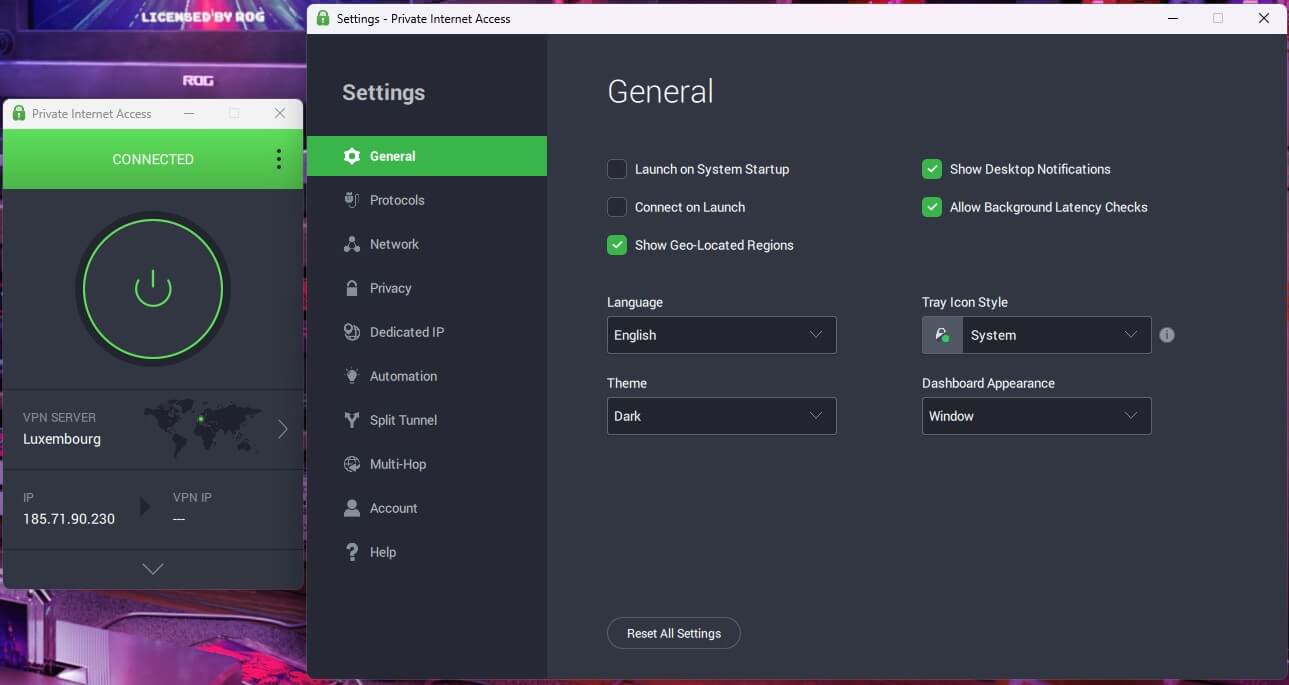Screen dimensions: 1289x685
Task: Click the green lock icon in Settings title bar
Action: click(x=322, y=18)
